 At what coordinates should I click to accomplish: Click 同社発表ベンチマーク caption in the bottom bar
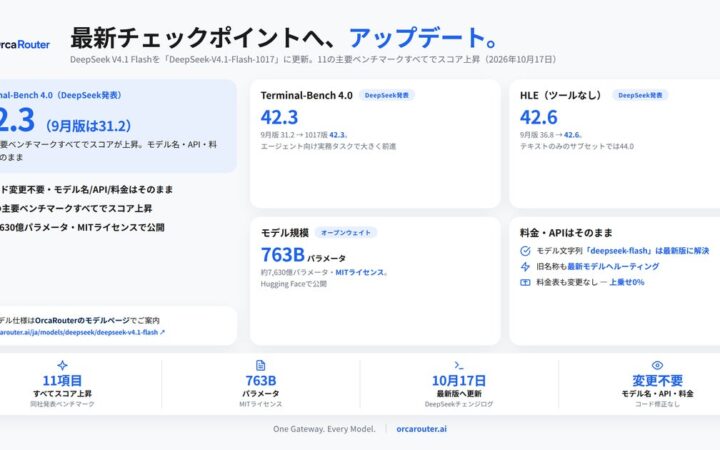point(62,404)
